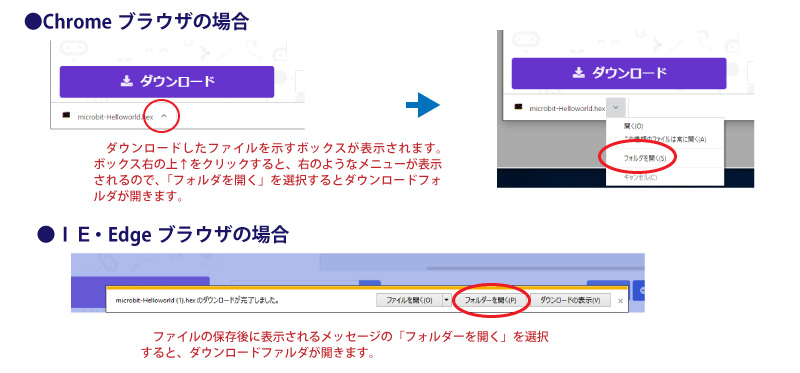Click the フォルダーを開く(P) button
800x373 pixels.
[x=490, y=300]
